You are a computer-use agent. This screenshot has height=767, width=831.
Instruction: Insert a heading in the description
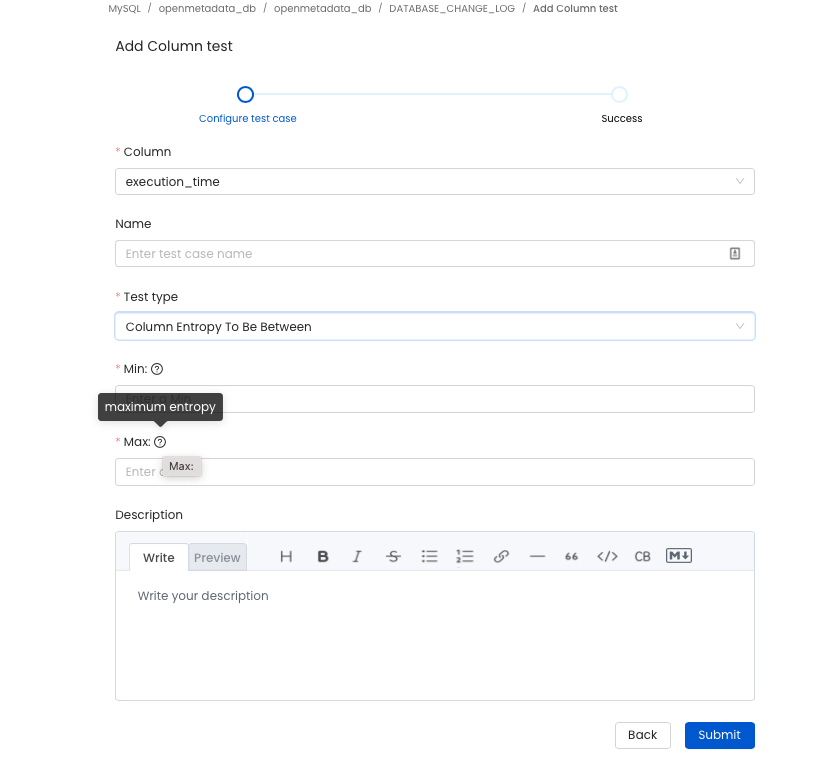[286, 556]
